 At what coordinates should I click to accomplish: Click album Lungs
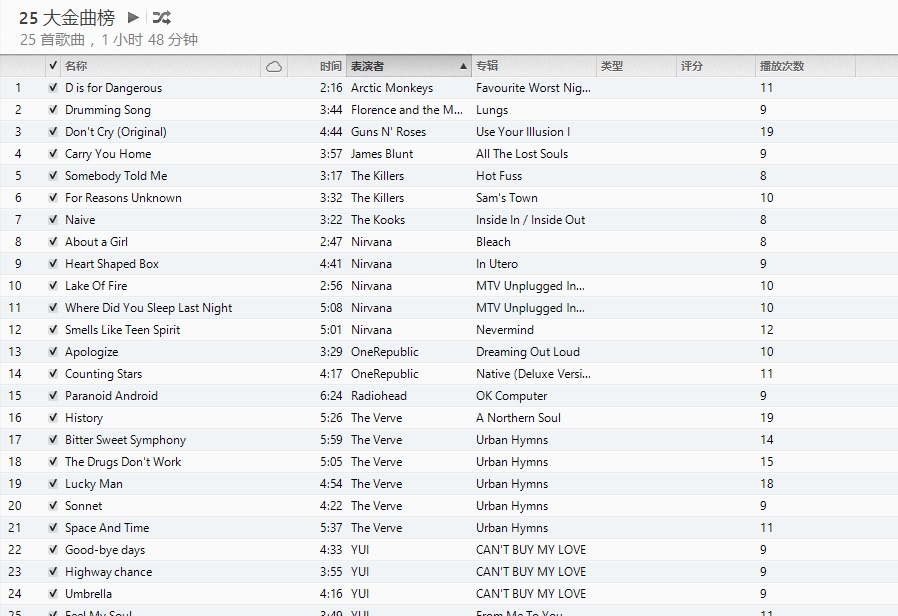[x=492, y=110]
